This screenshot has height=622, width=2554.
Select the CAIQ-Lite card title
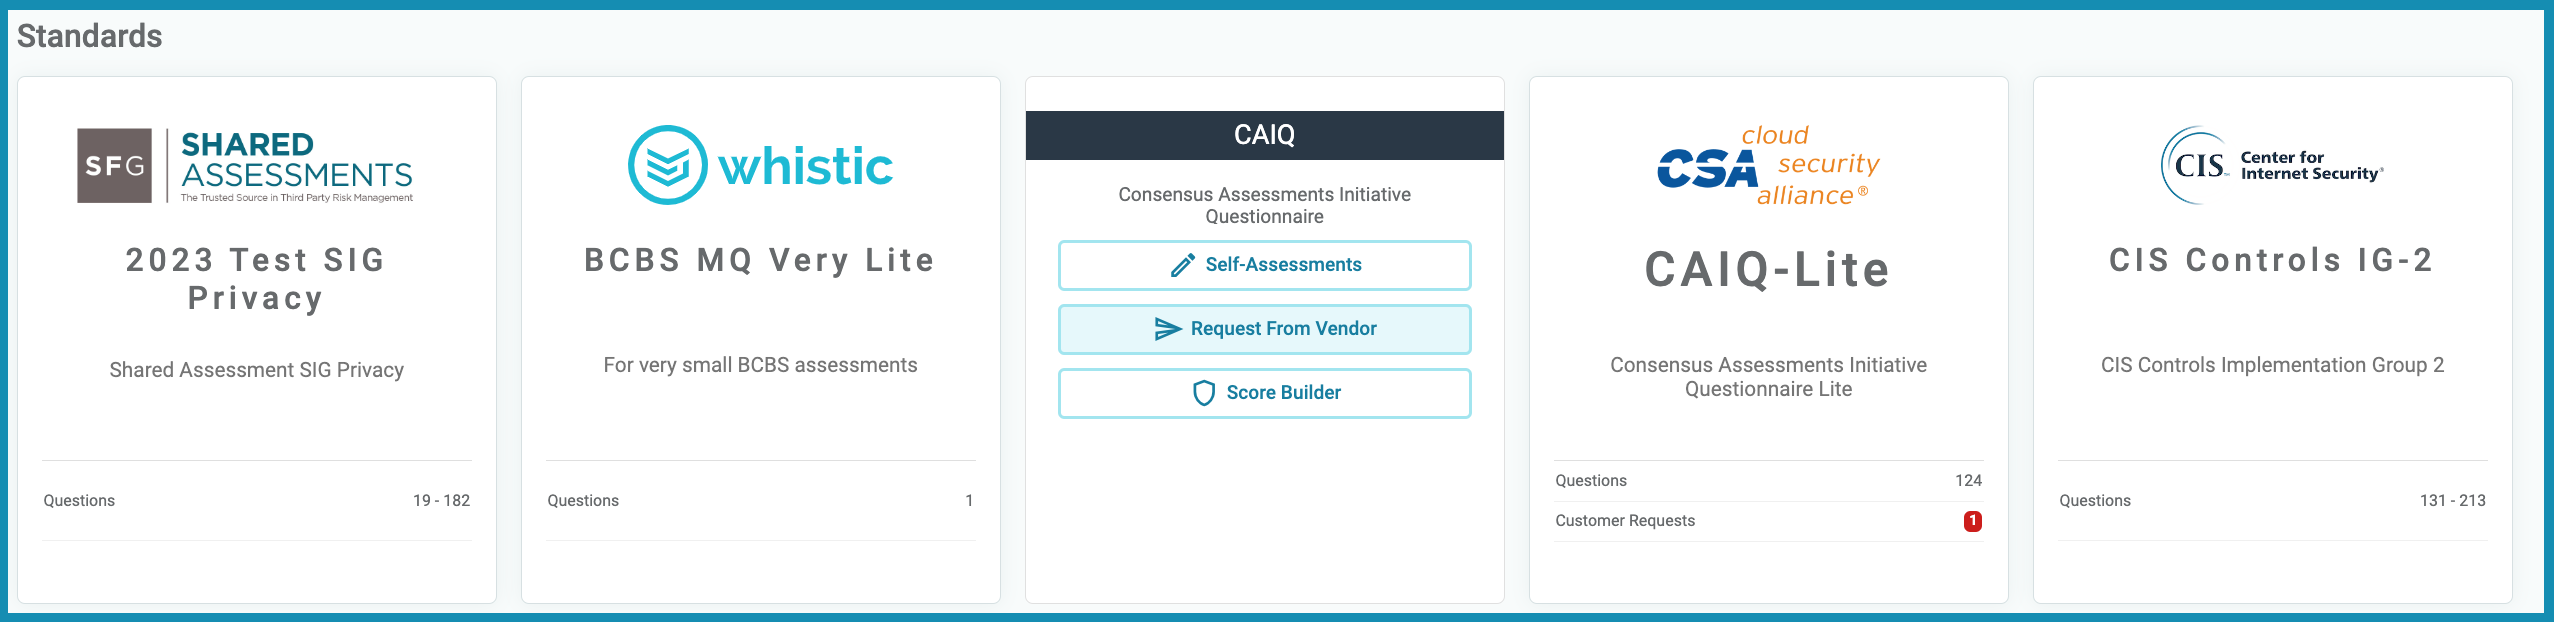pos(1768,270)
